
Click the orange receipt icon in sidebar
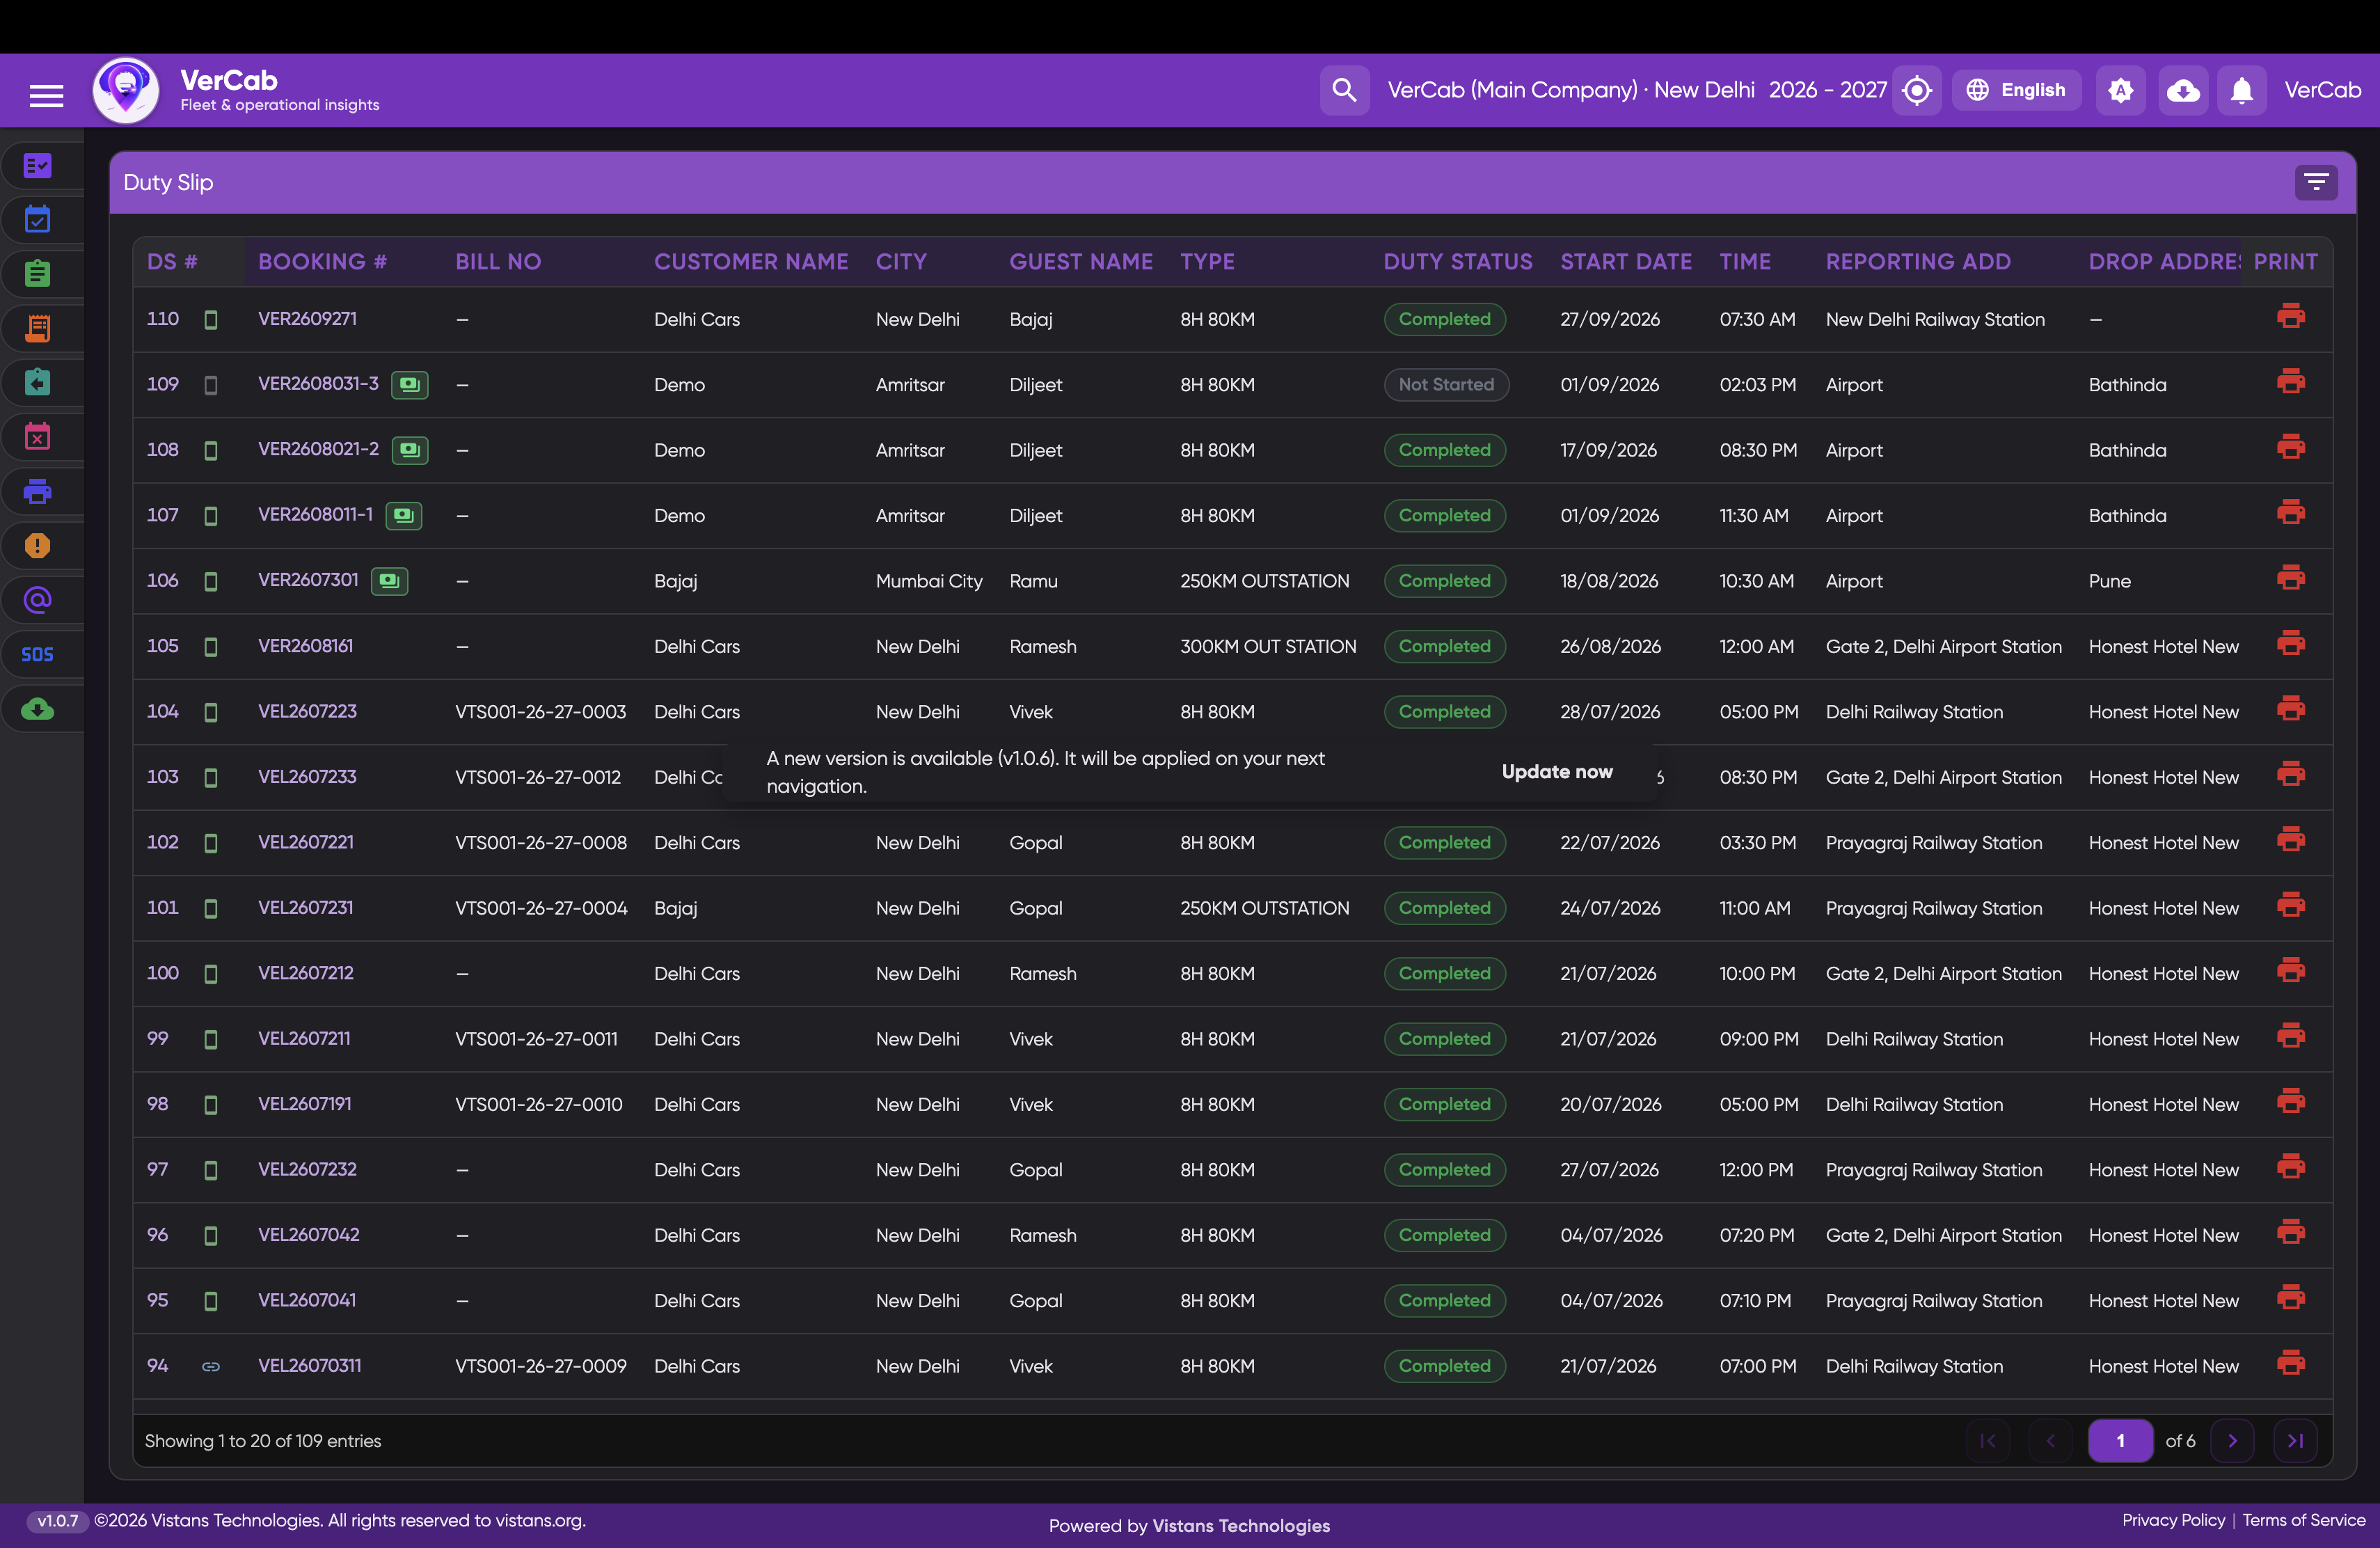pos(38,328)
